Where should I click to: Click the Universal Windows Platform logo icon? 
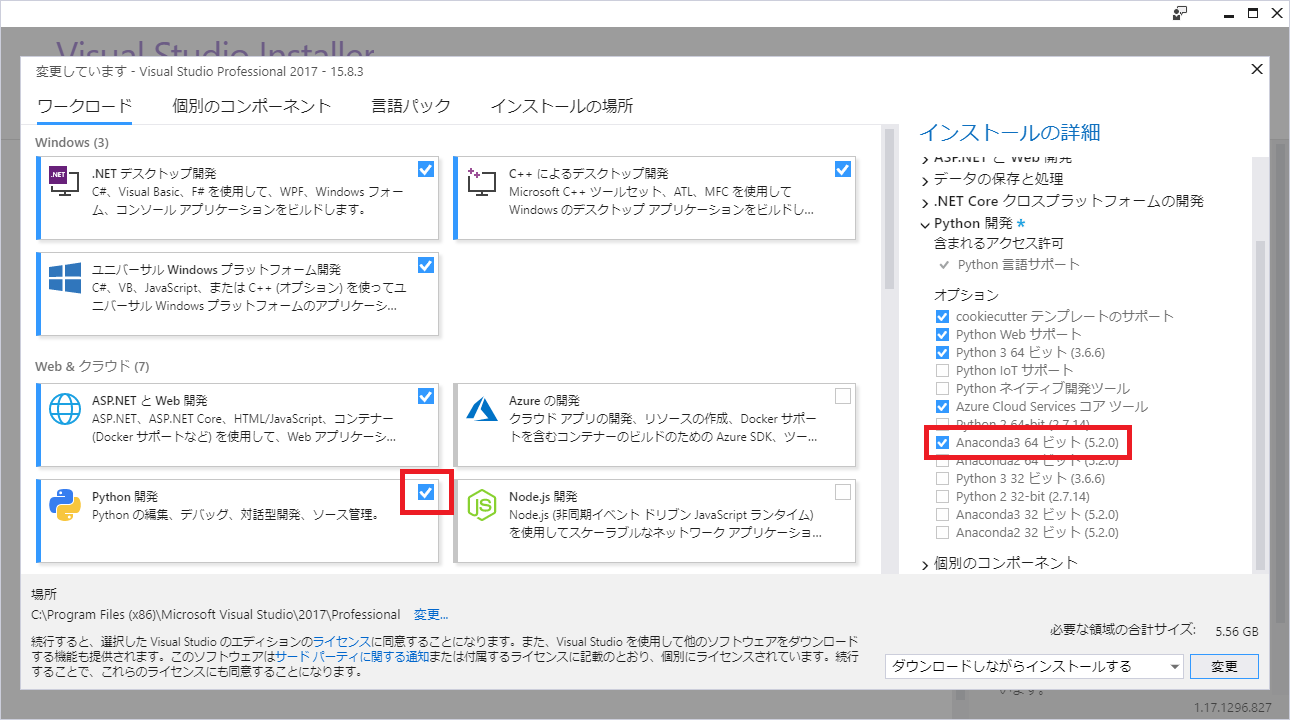65,278
